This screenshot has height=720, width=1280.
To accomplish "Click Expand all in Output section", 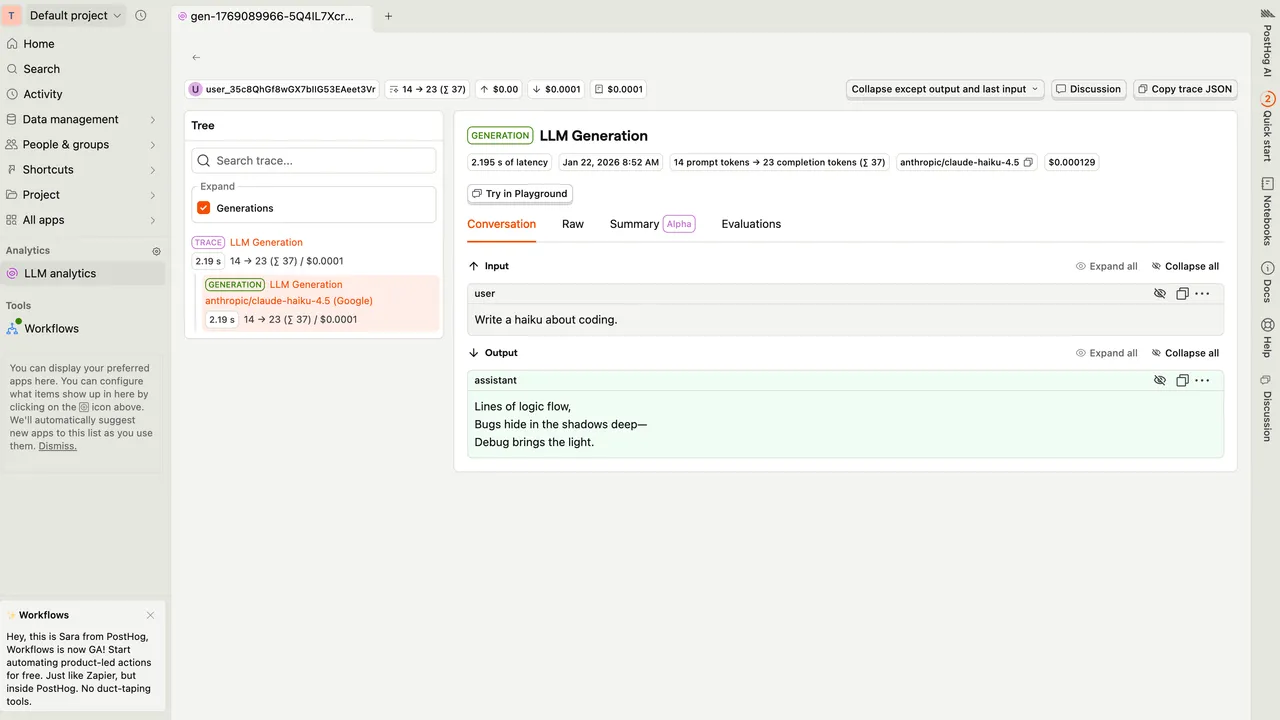I will 1106,353.
